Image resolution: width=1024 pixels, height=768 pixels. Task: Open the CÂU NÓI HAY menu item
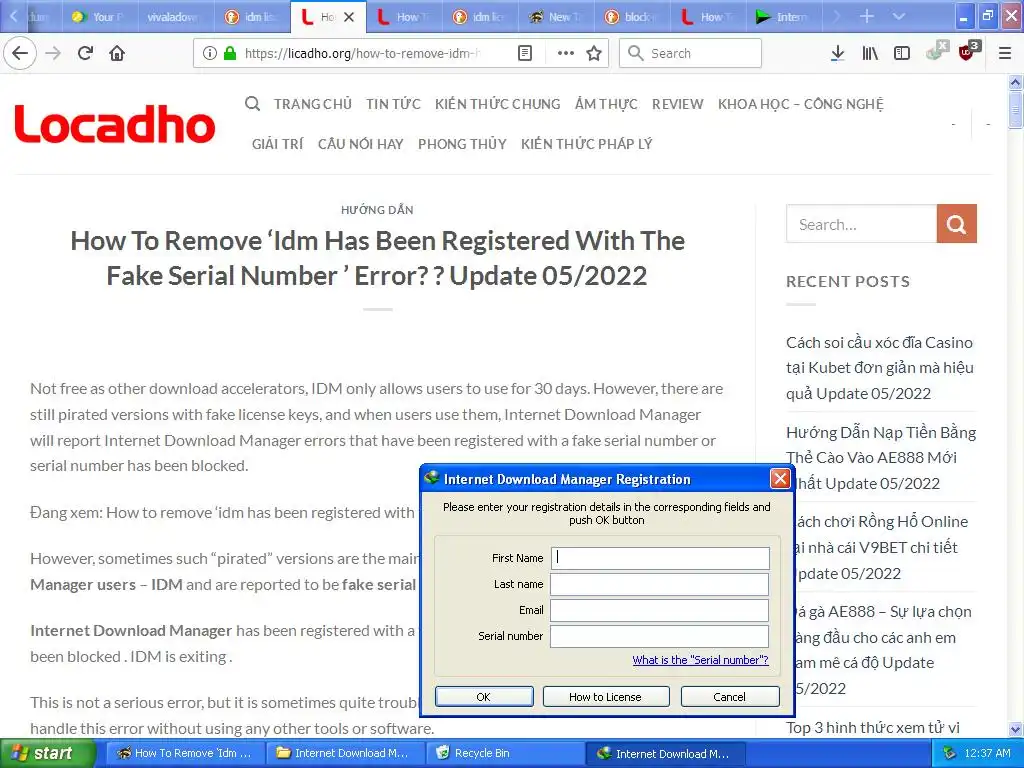360,144
